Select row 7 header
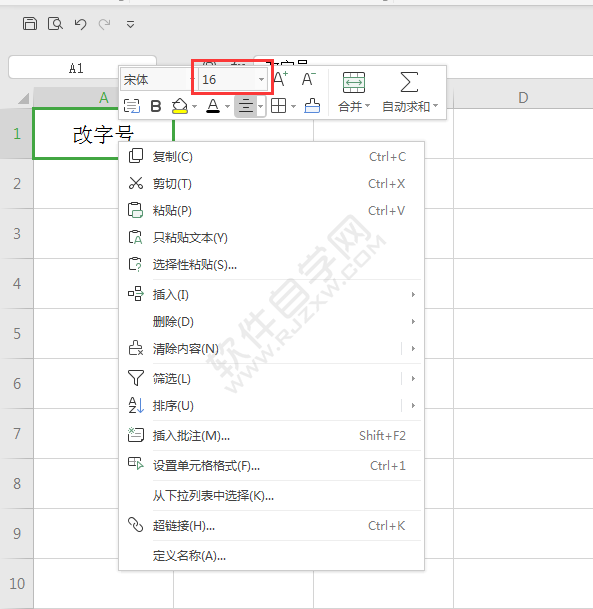 [x=16, y=433]
